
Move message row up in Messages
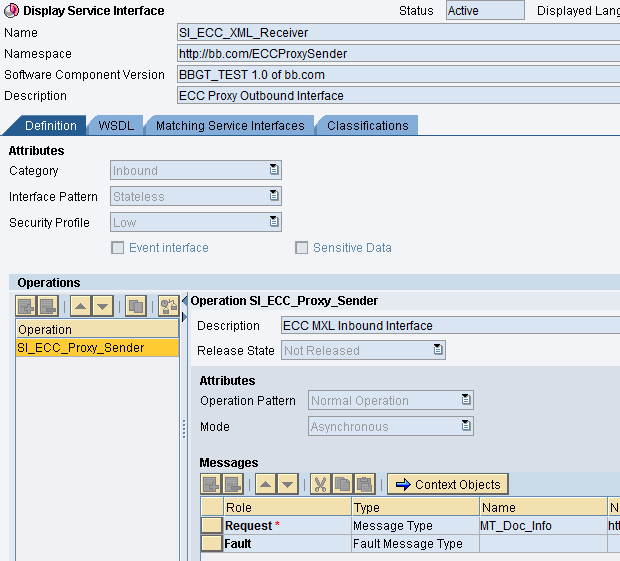click(x=266, y=484)
